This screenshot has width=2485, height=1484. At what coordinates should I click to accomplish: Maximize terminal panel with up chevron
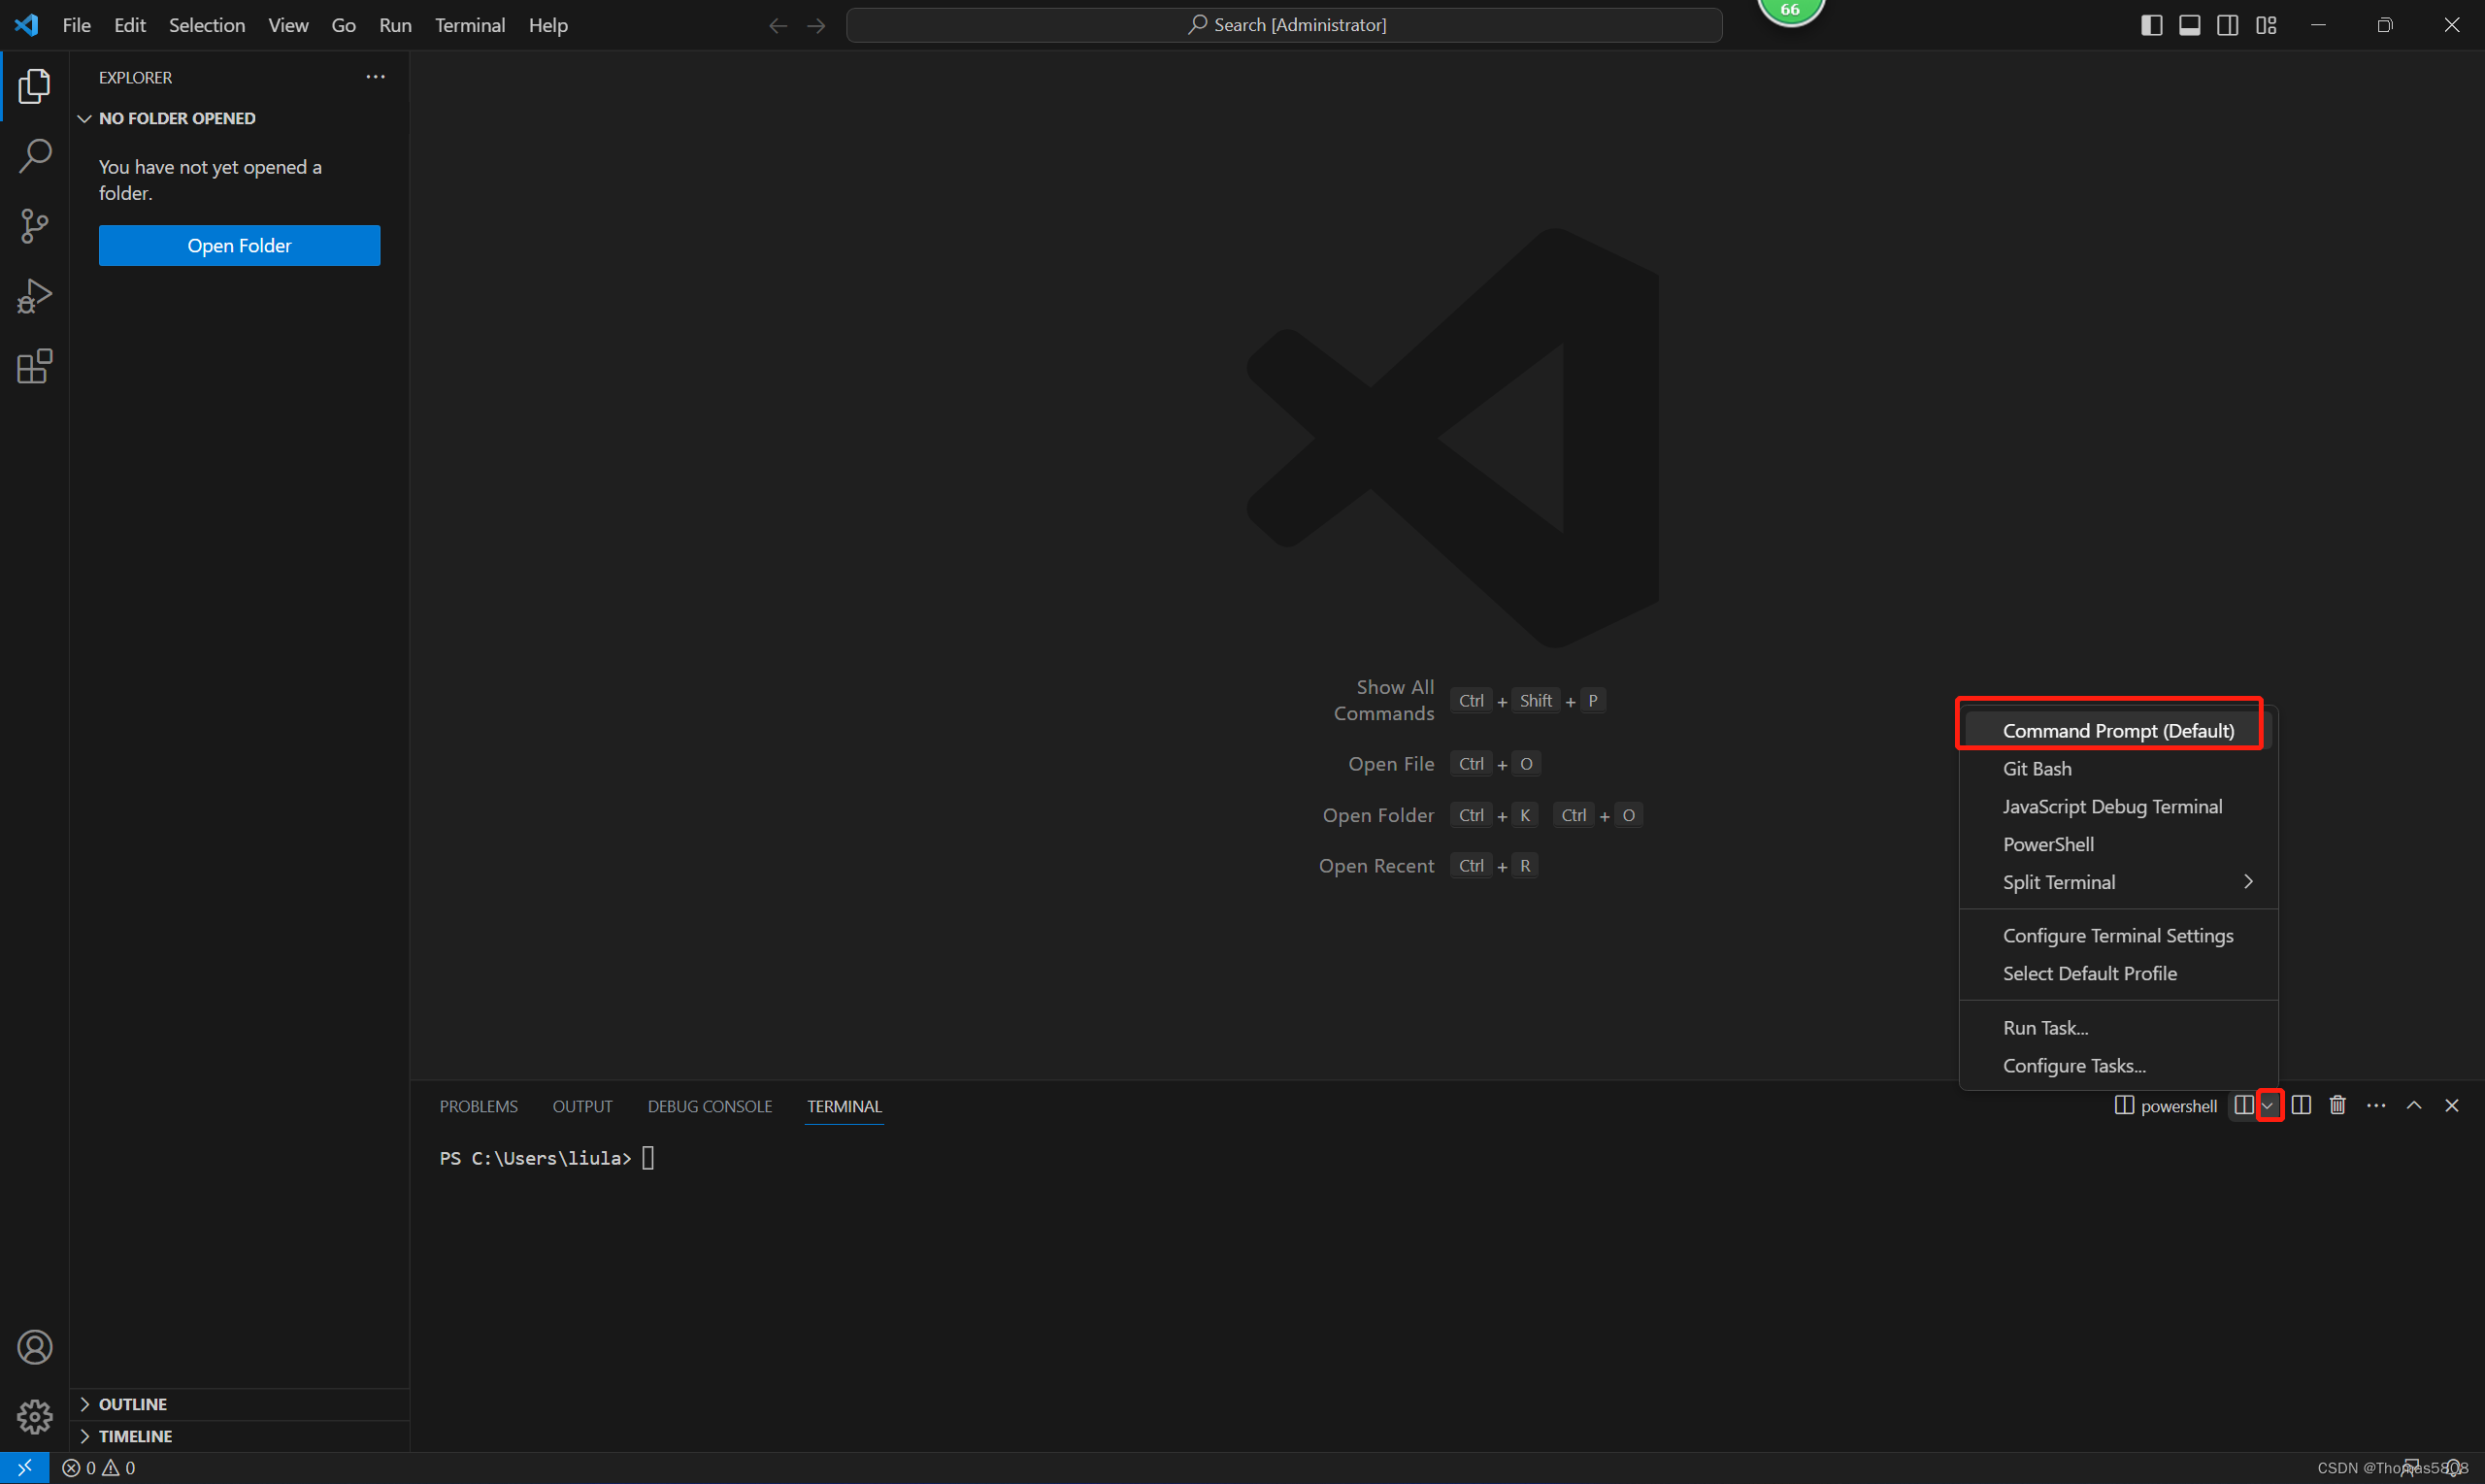tap(2413, 1105)
